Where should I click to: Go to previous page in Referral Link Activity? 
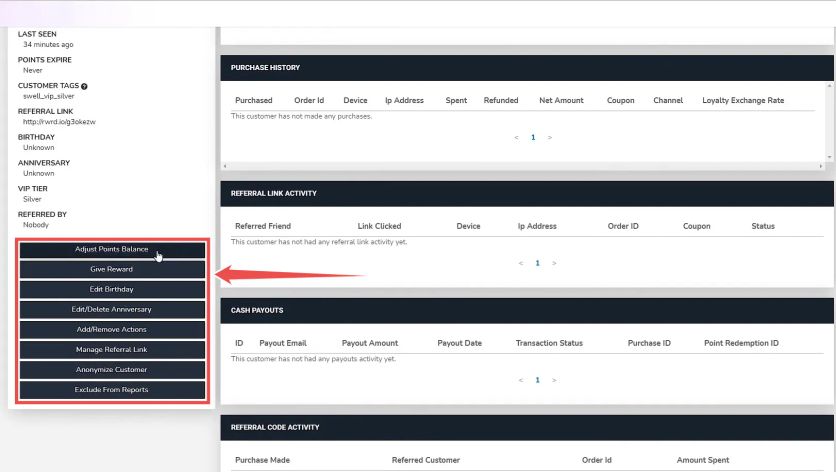521,263
